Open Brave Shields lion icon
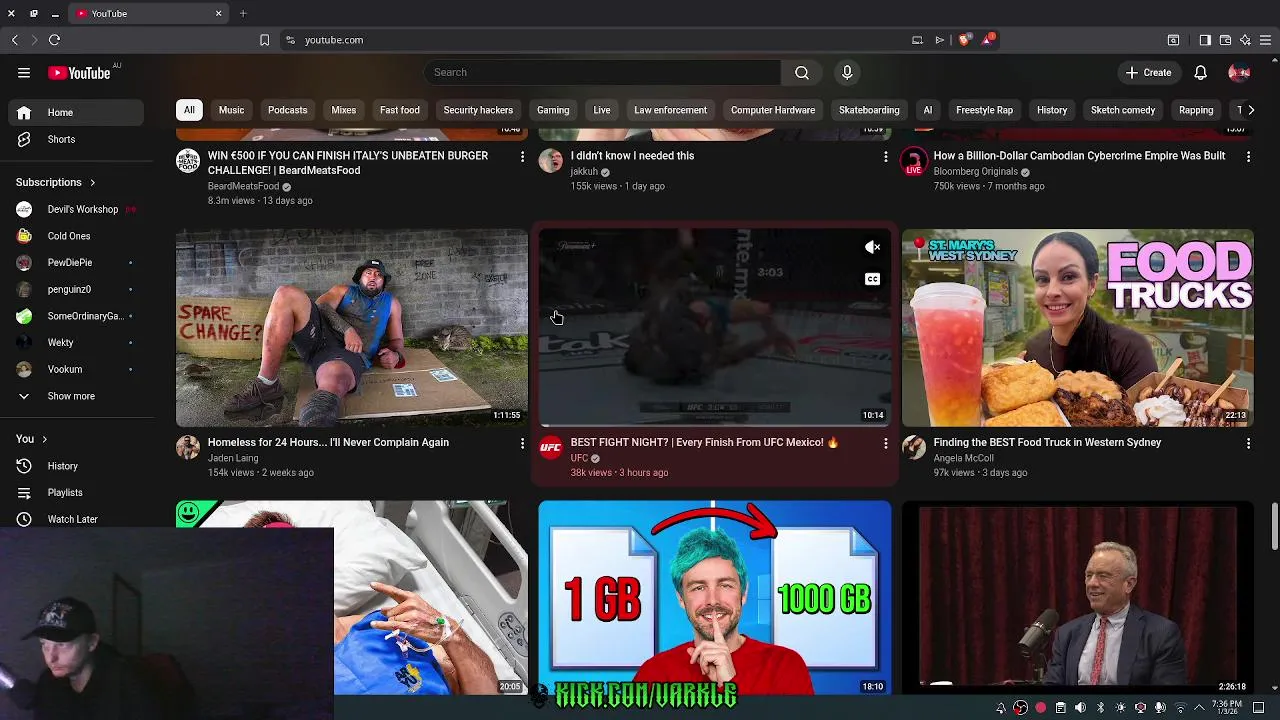The image size is (1280, 720). click(964, 40)
